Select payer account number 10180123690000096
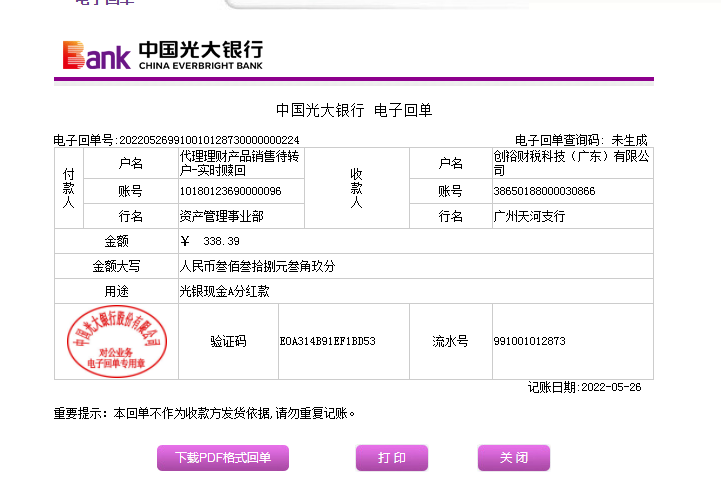This screenshot has height=480, width=721. pos(230,191)
